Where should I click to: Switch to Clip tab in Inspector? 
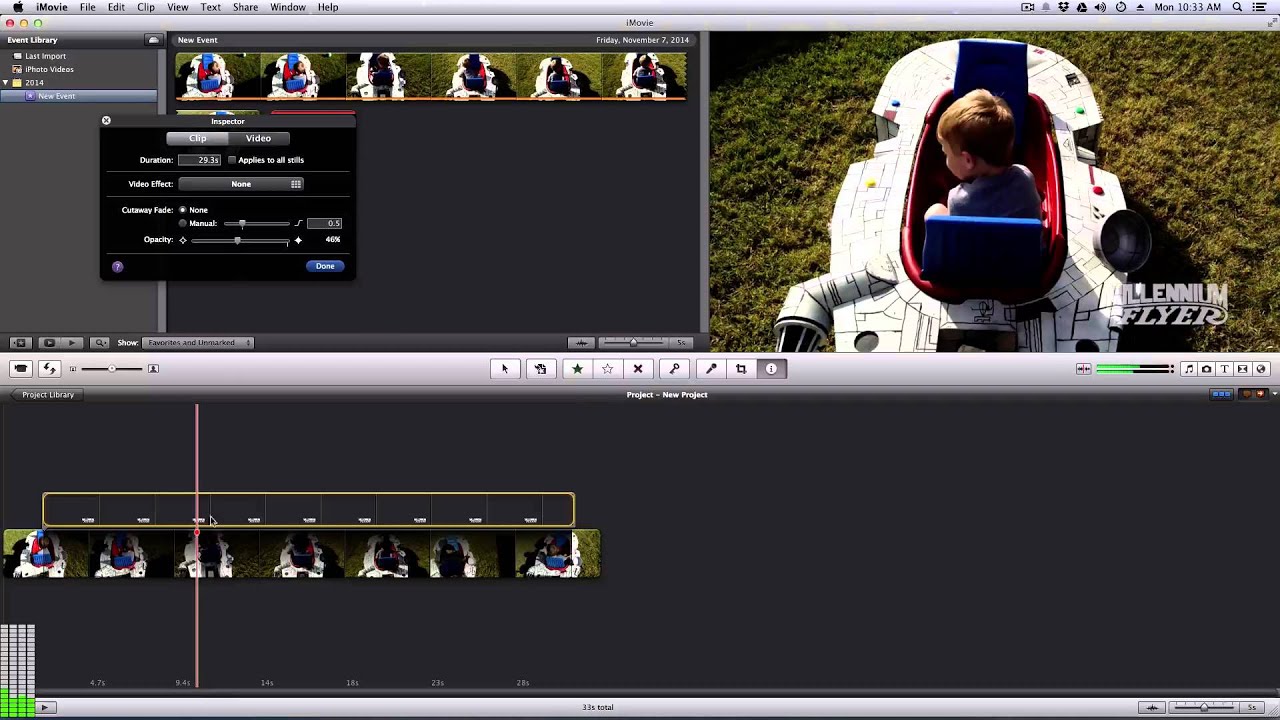(x=198, y=138)
